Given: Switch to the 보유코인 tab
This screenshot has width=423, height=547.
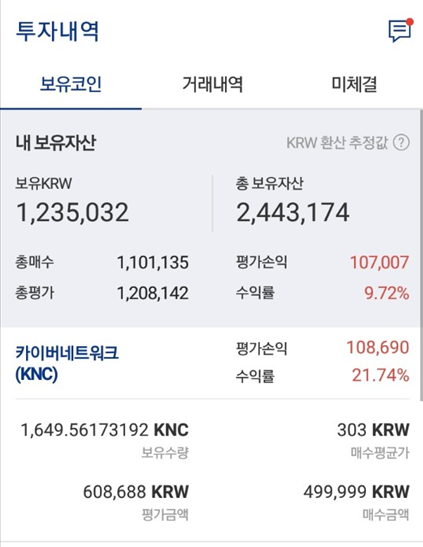Looking at the screenshot, I should [x=71, y=84].
